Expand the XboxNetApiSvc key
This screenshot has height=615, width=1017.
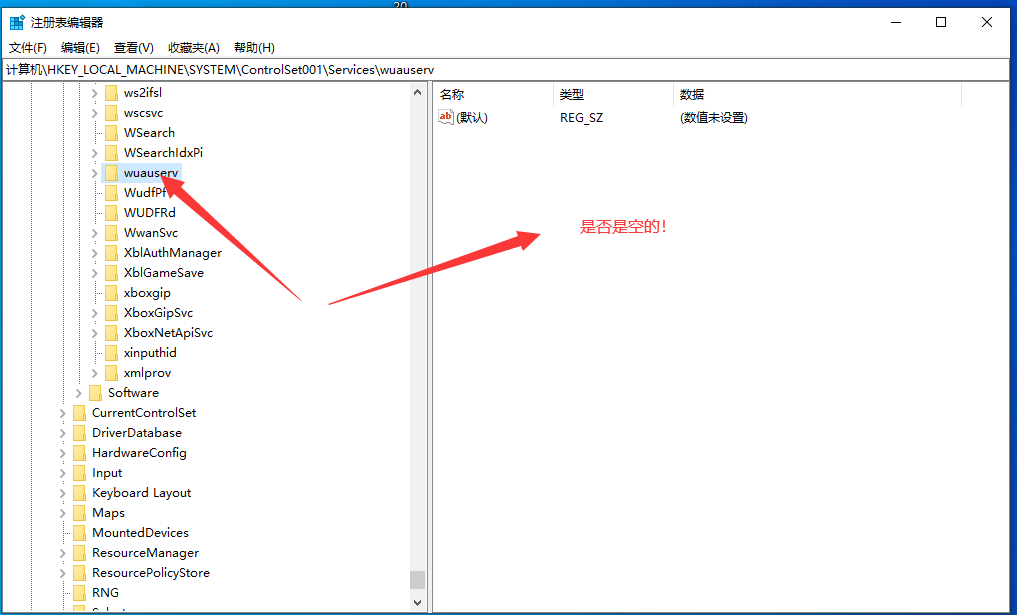(95, 333)
